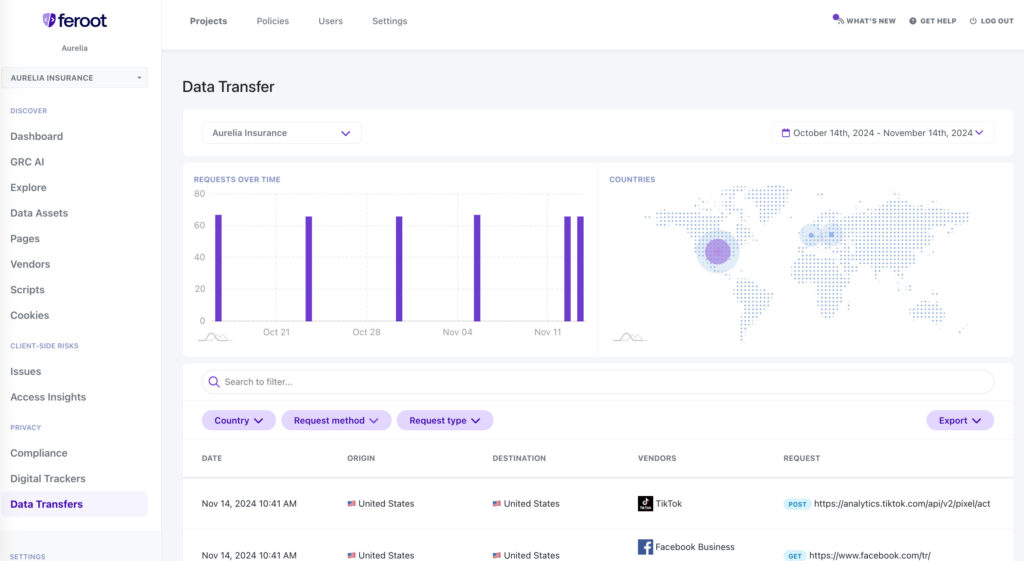
Task: Go to Digital Trackers in sidebar
Action: click(x=48, y=479)
